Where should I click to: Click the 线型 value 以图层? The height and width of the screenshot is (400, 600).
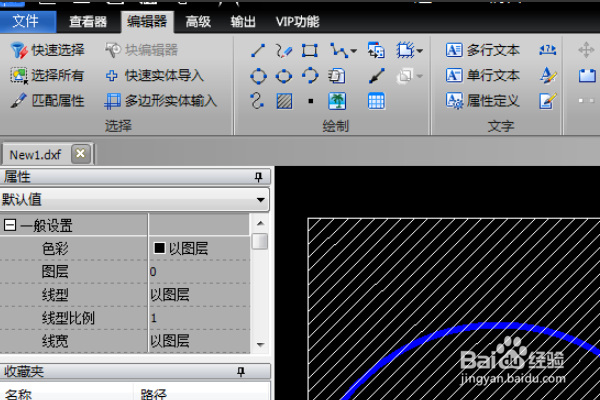coord(199,295)
